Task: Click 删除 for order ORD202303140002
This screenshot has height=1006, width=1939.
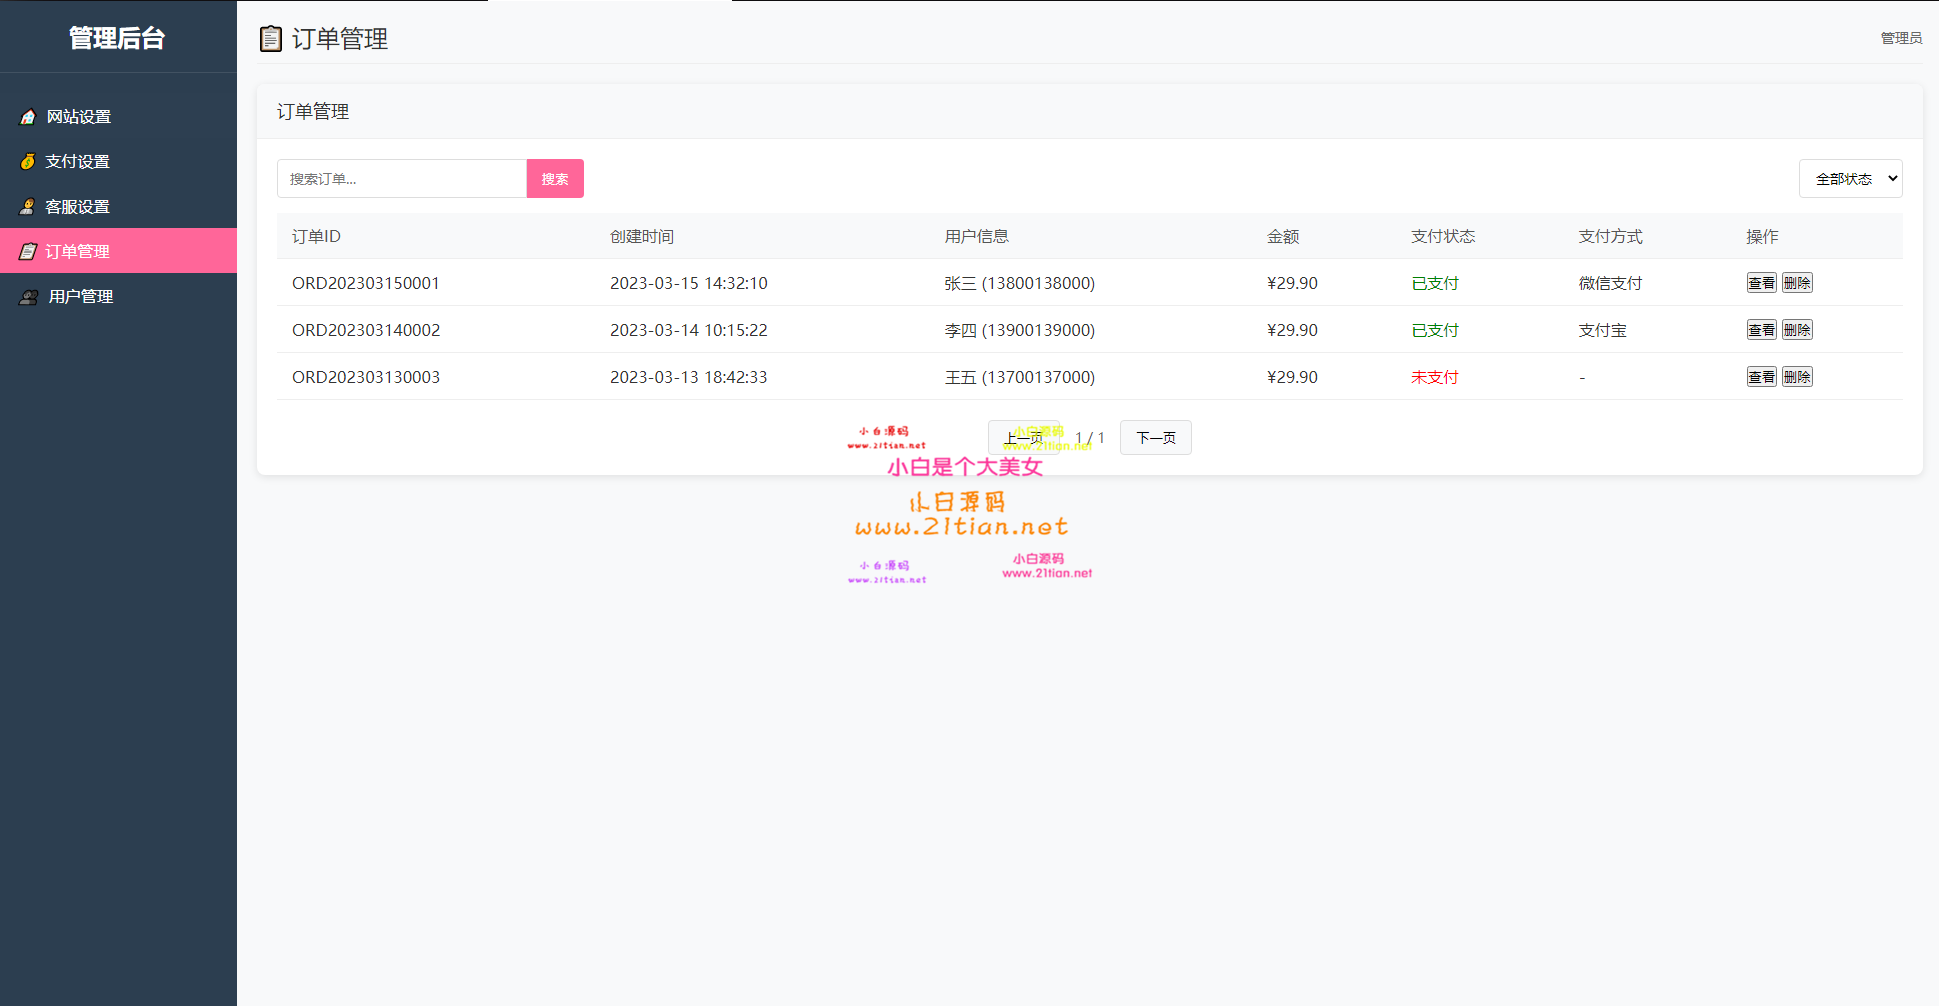Action: coord(1797,329)
